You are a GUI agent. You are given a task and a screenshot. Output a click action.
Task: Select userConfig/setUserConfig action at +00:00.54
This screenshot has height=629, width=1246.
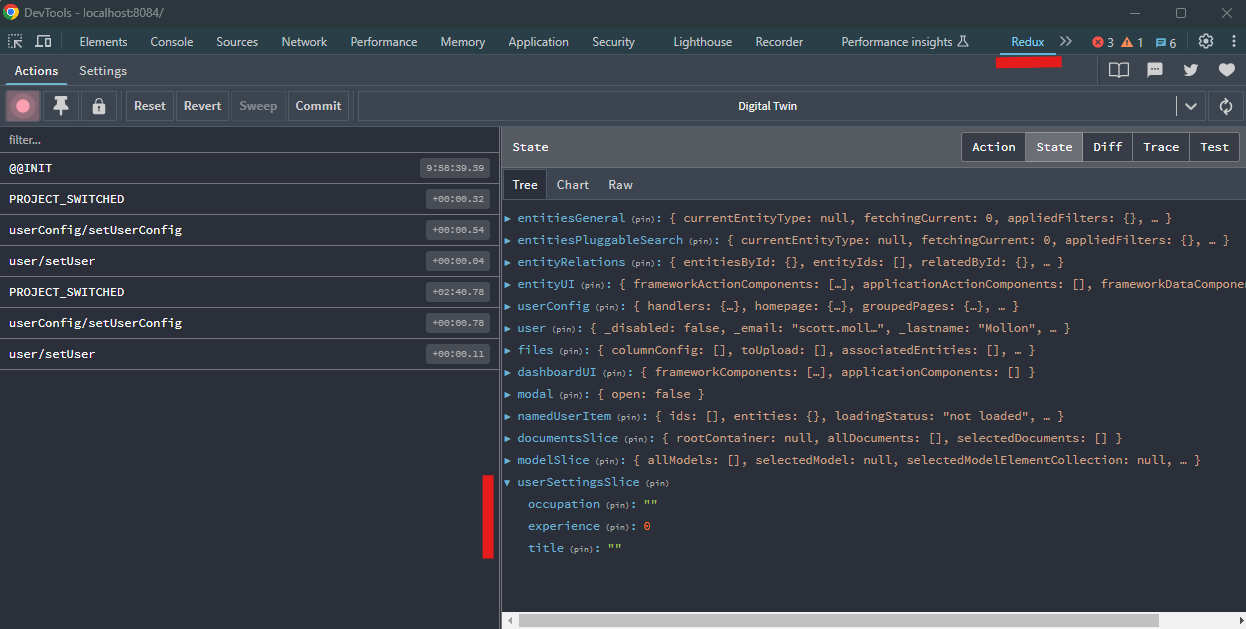(x=249, y=230)
